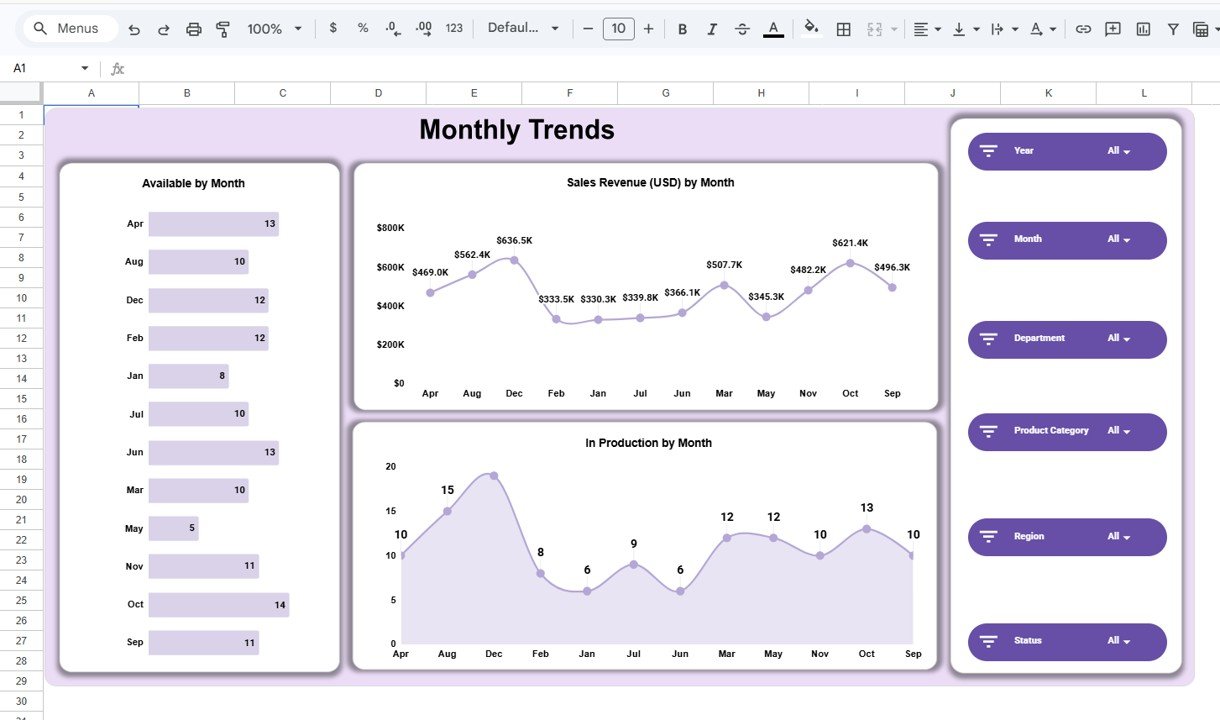Screen dimensions: 1220x720
Task: Insert a link using the toolbar icon
Action: [x=1083, y=28]
